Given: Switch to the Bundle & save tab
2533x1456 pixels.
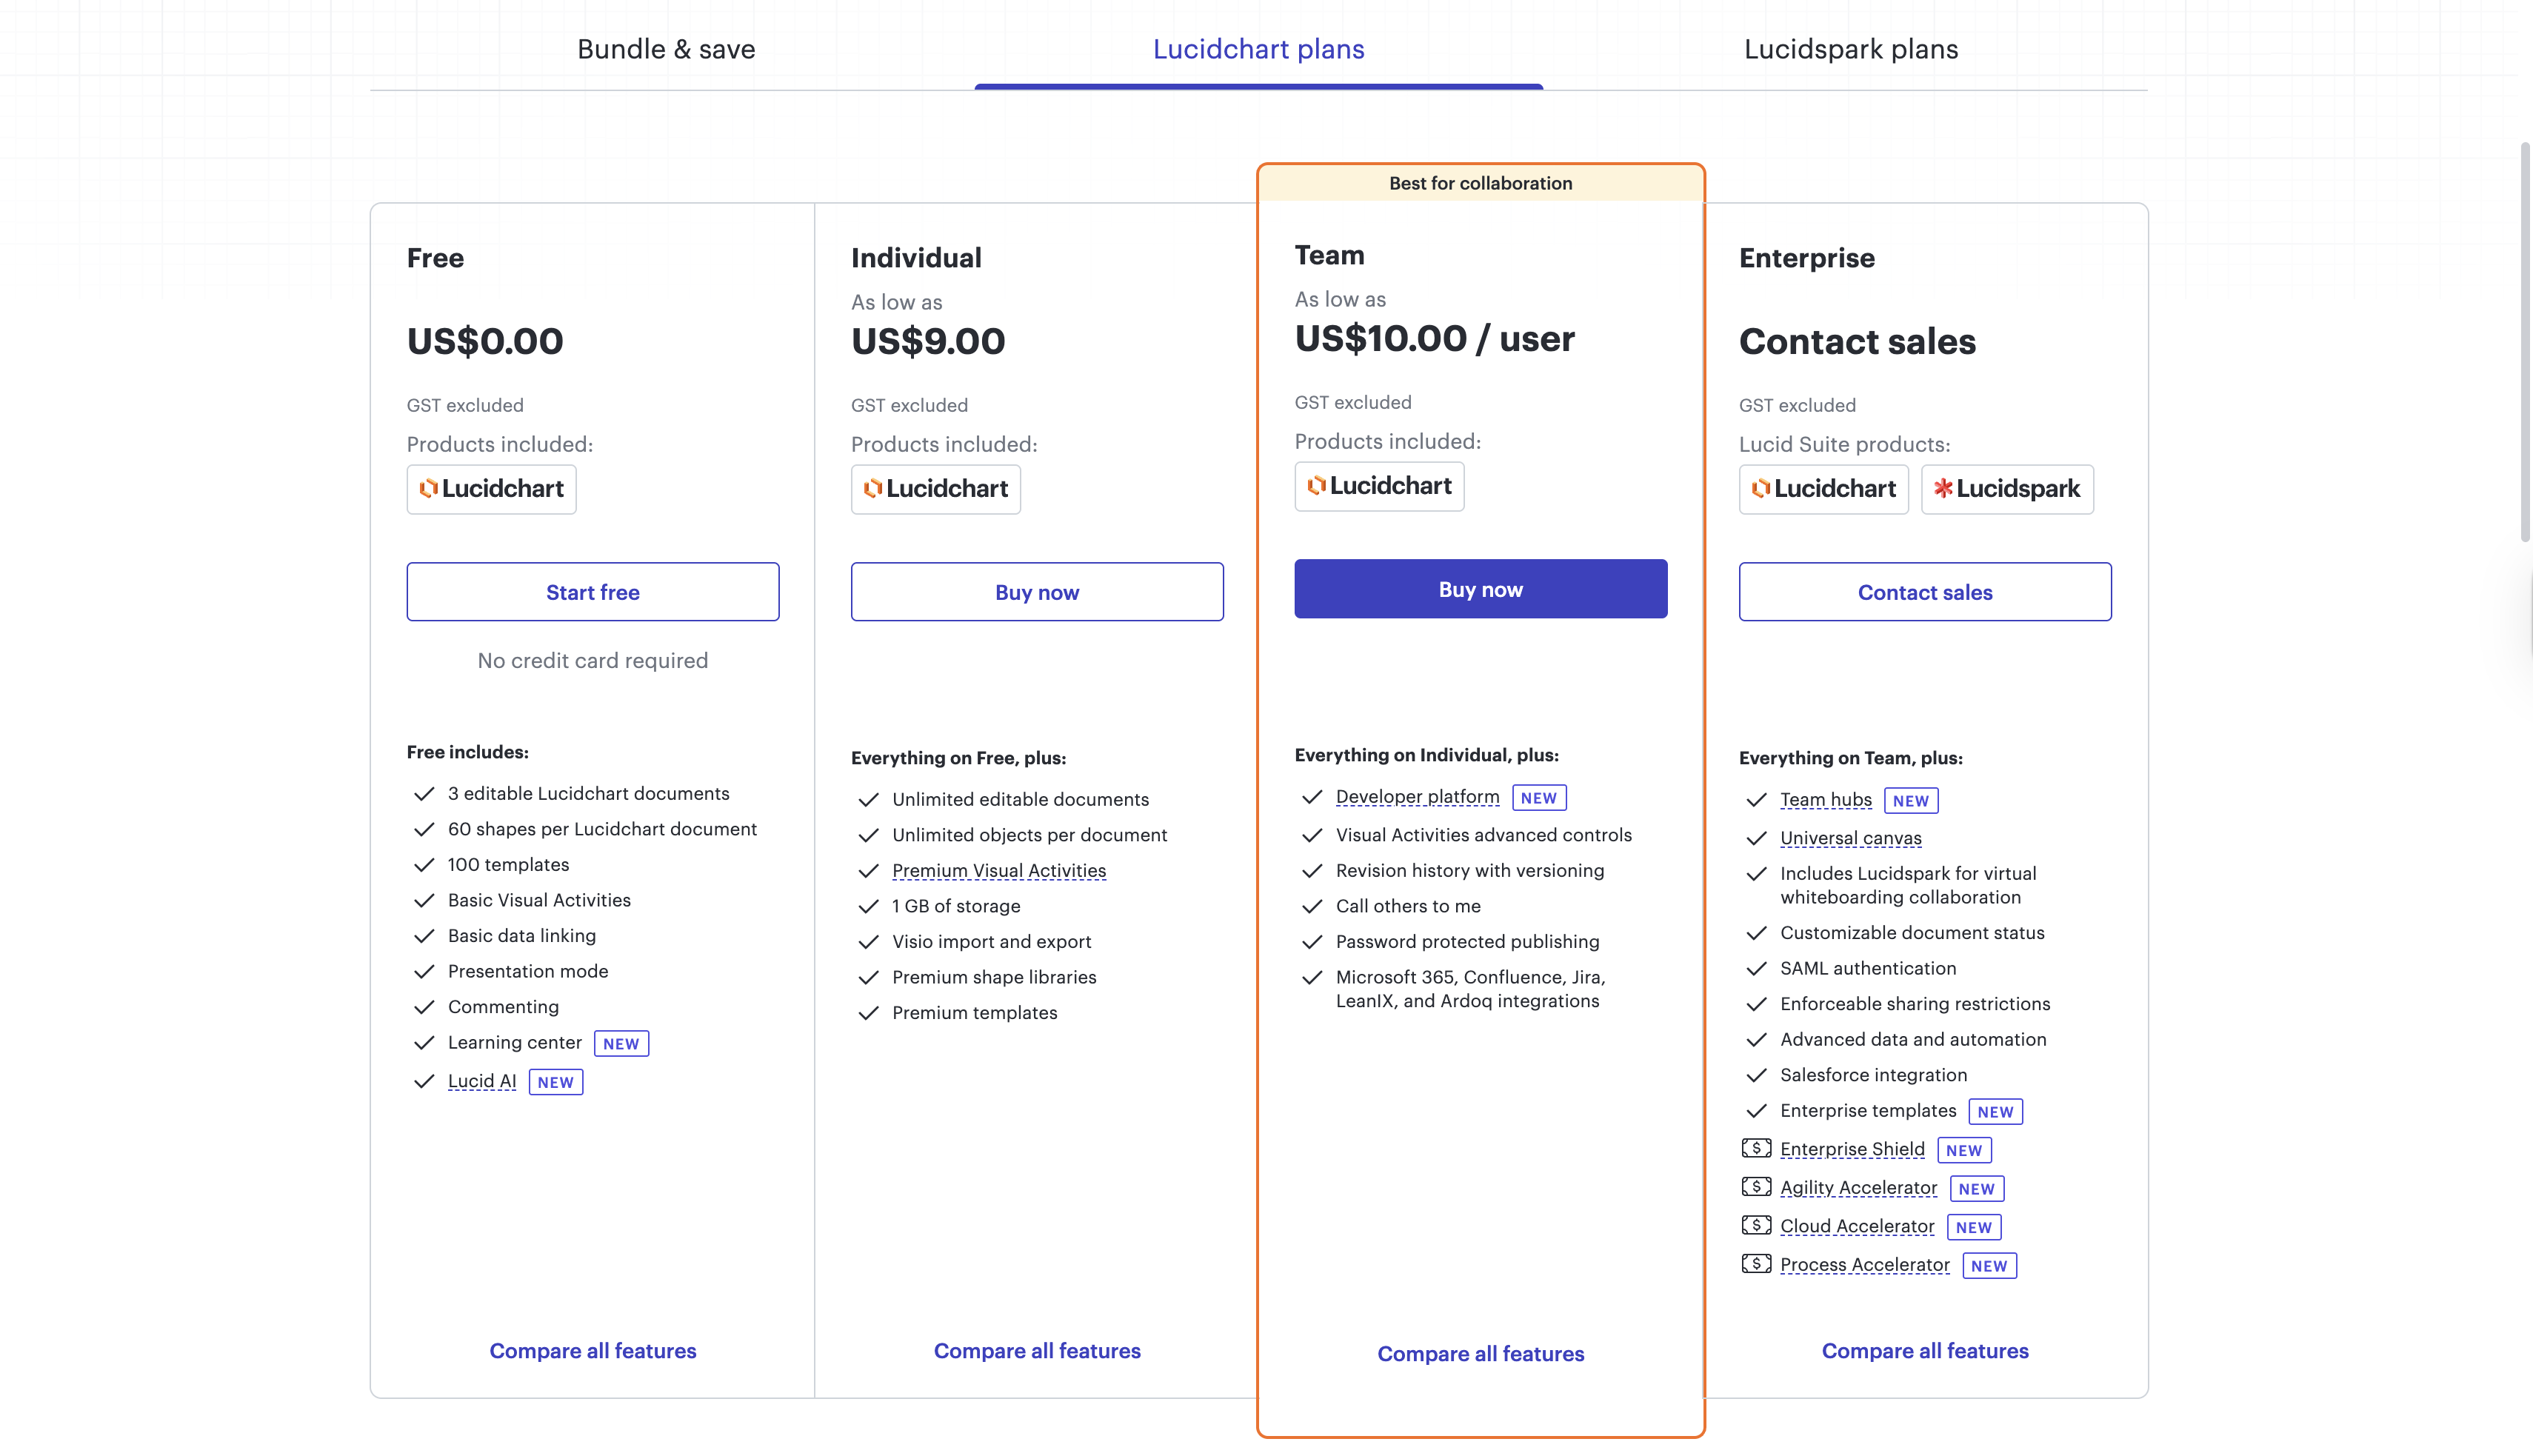Looking at the screenshot, I should pyautogui.click(x=666, y=49).
